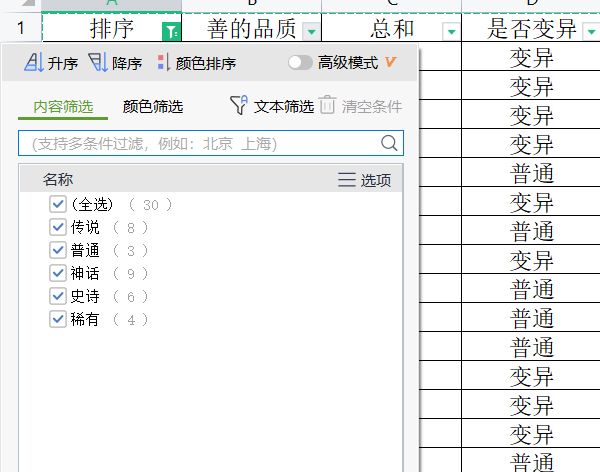The image size is (600, 472).
Task: Open the active filter button on 排序
Action: [171, 31]
